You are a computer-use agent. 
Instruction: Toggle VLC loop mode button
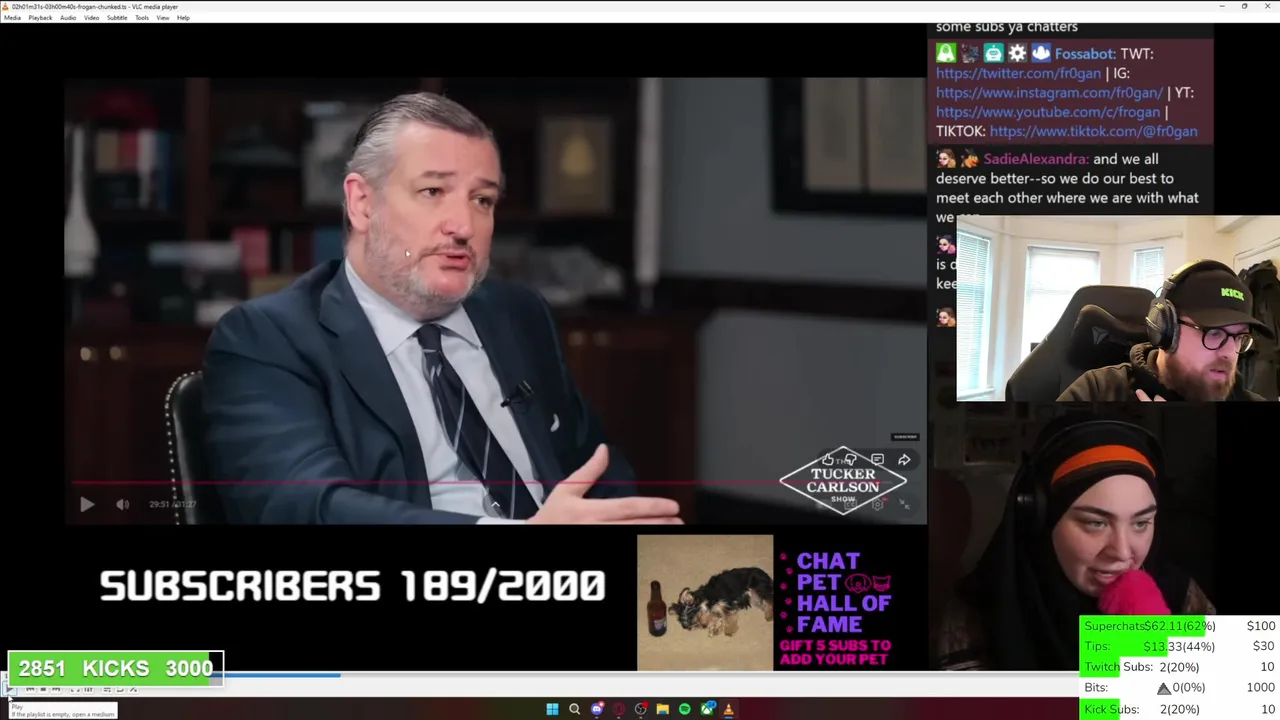(x=120, y=689)
